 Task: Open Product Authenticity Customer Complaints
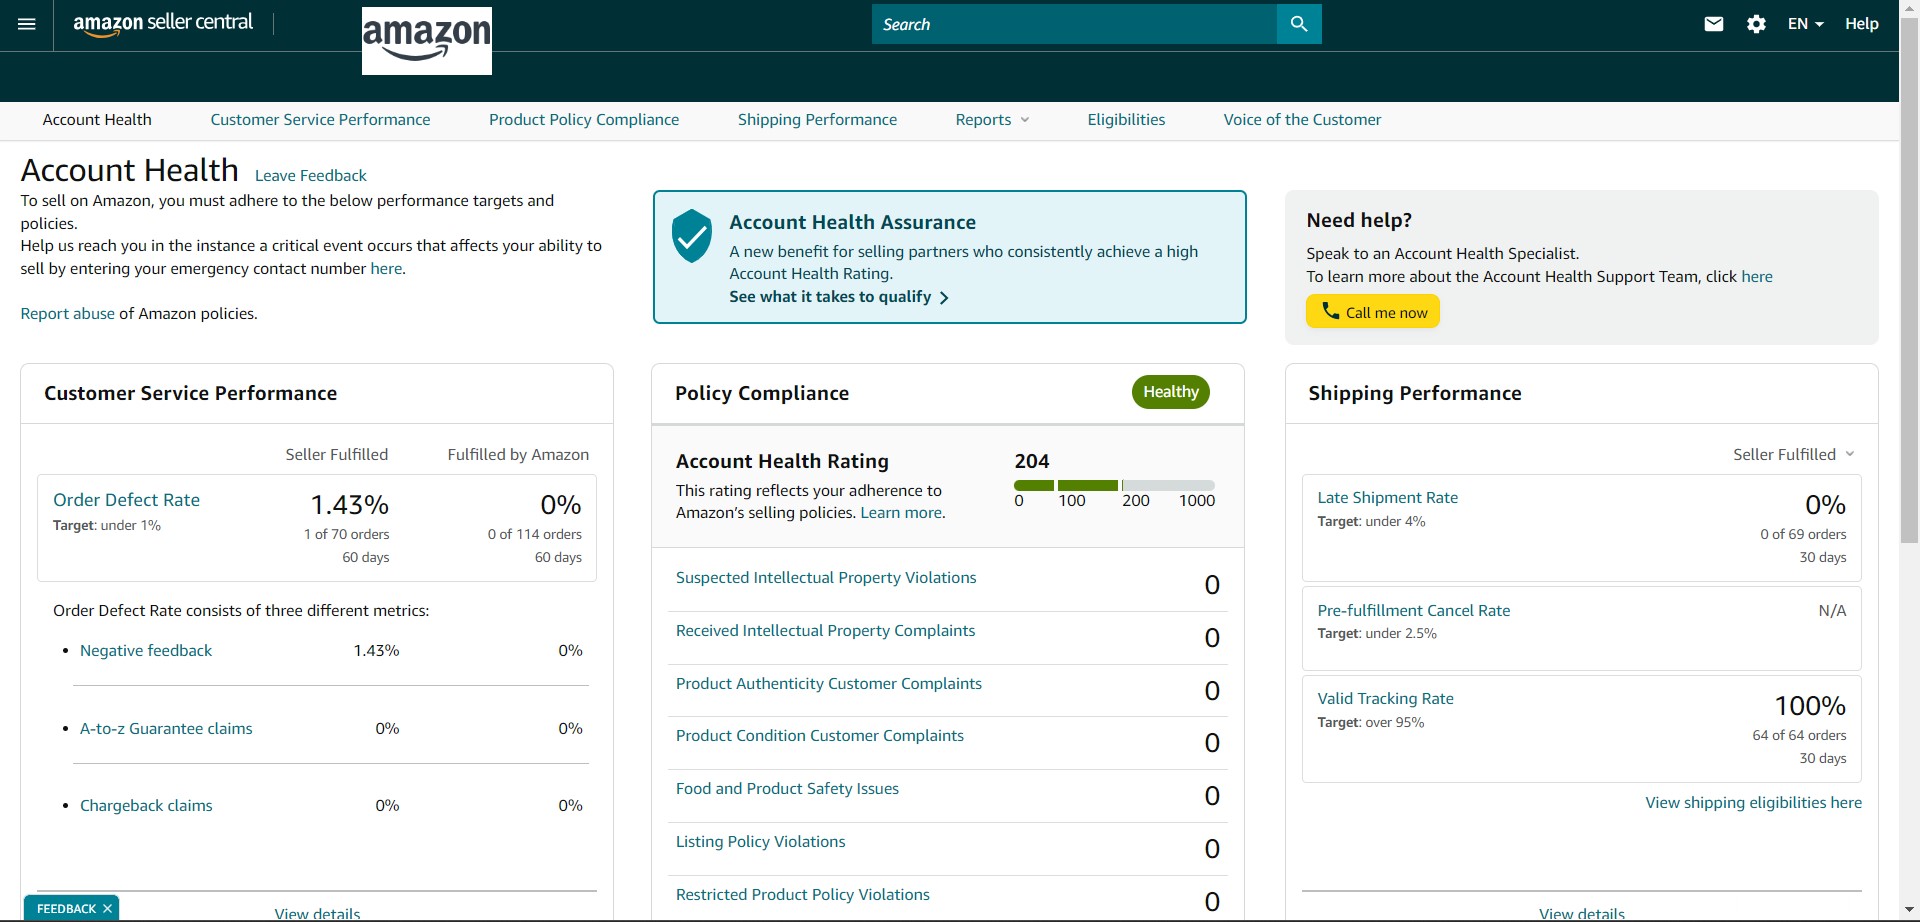pyautogui.click(x=829, y=684)
